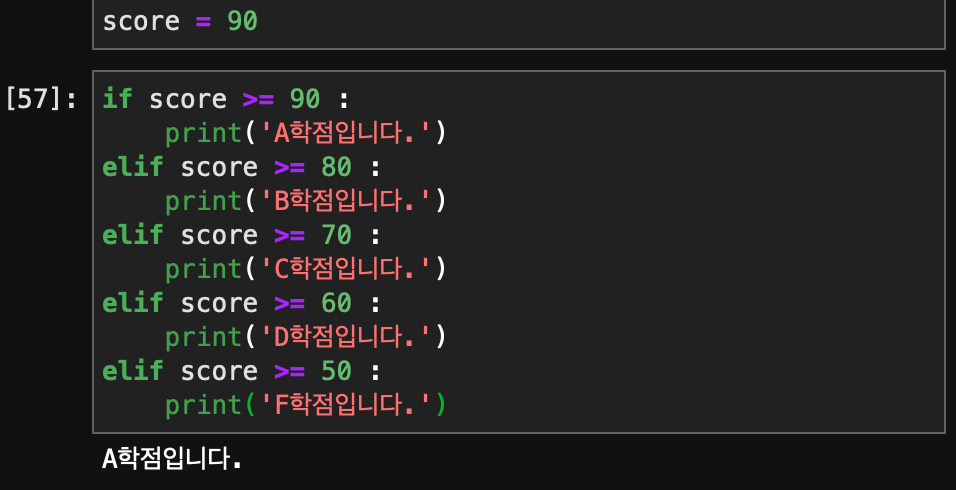Screen dimensions: 956x490
Task: Click the 'elif score >= 70 :' line
Action: [241, 235]
